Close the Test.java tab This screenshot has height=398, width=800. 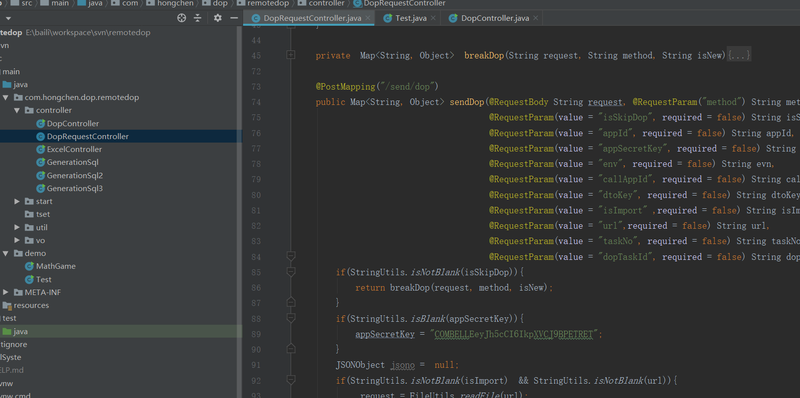coord(433,18)
